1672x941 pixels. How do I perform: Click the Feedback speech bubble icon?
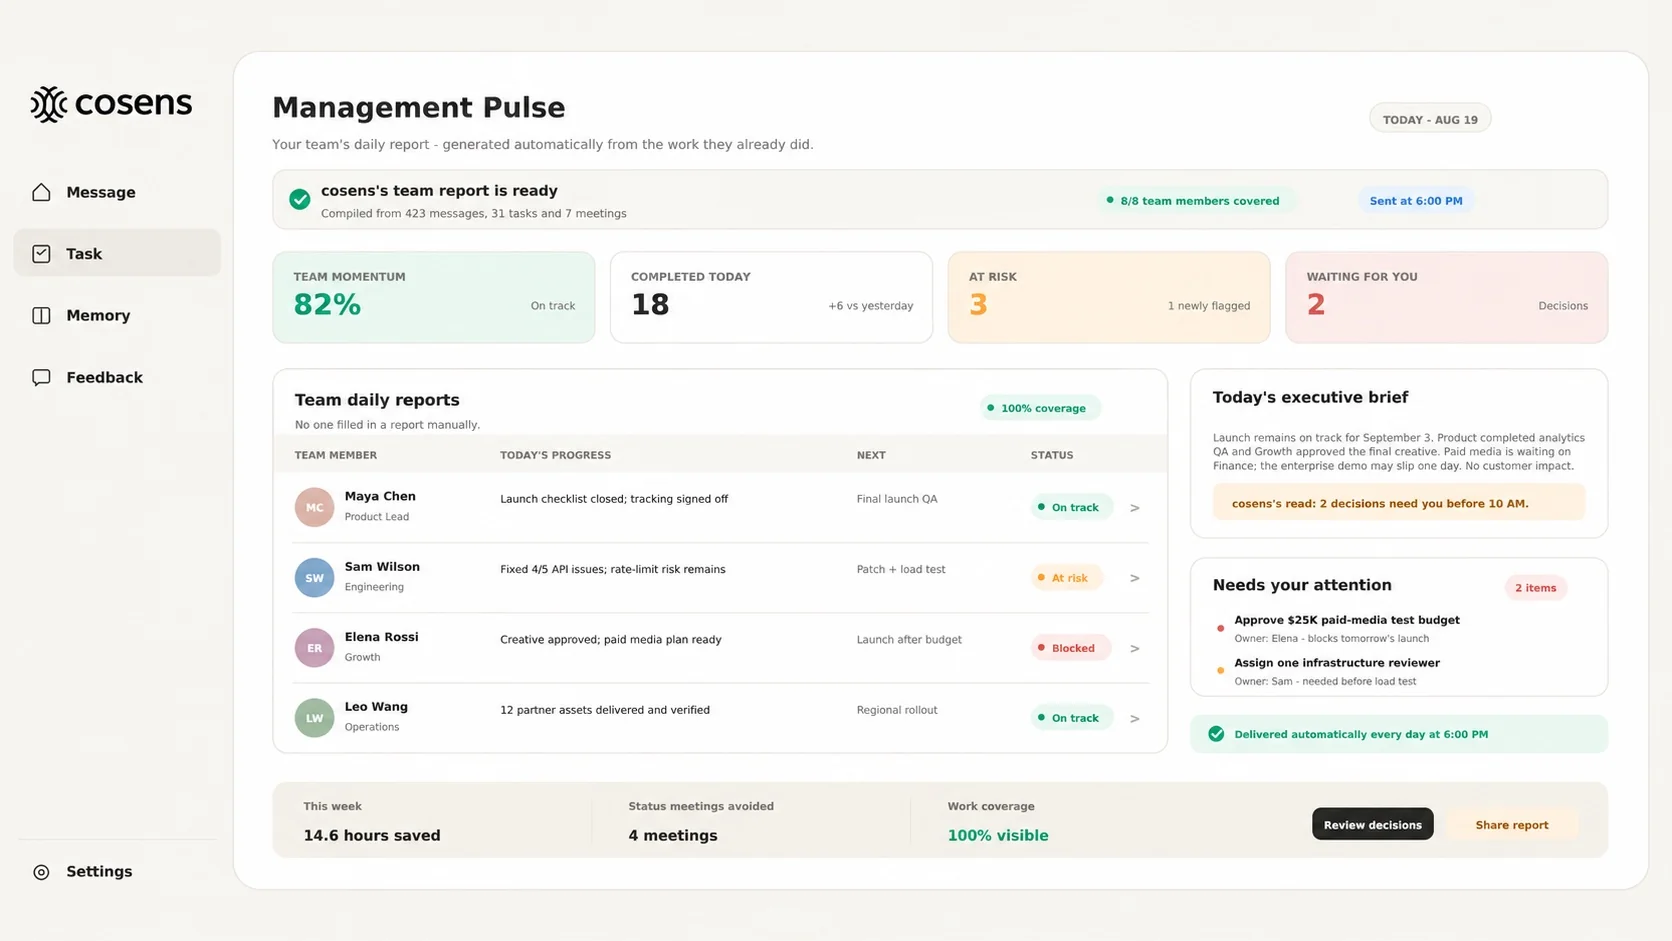pos(41,378)
